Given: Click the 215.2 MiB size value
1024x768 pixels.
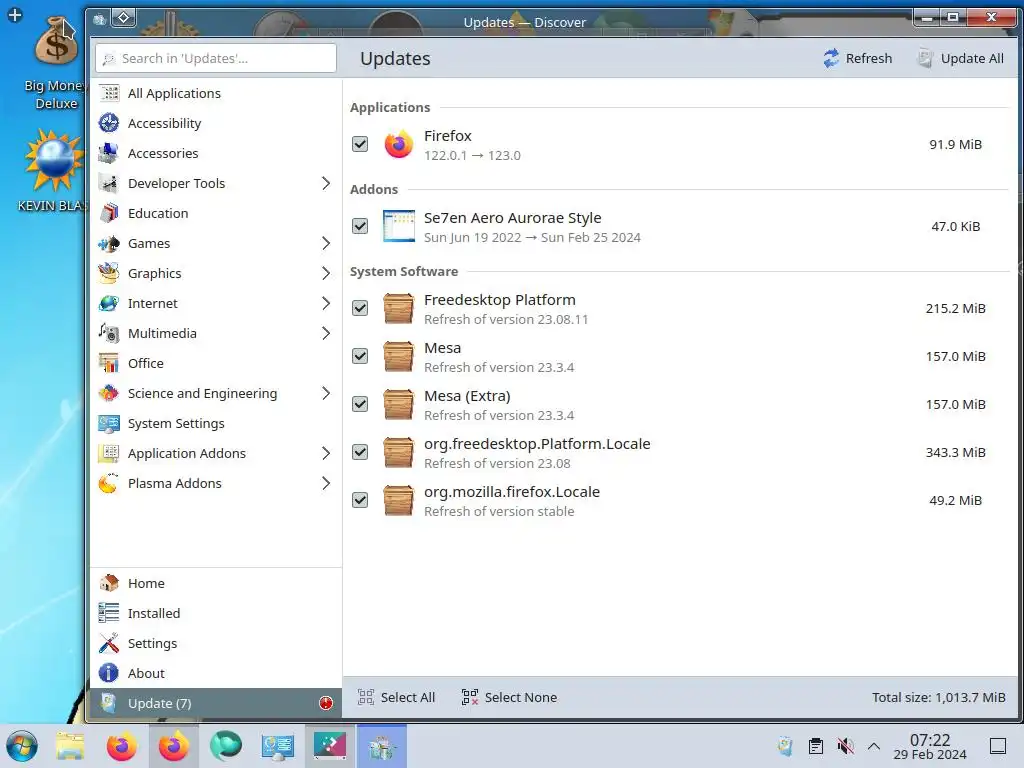Looking at the screenshot, I should coord(955,308).
